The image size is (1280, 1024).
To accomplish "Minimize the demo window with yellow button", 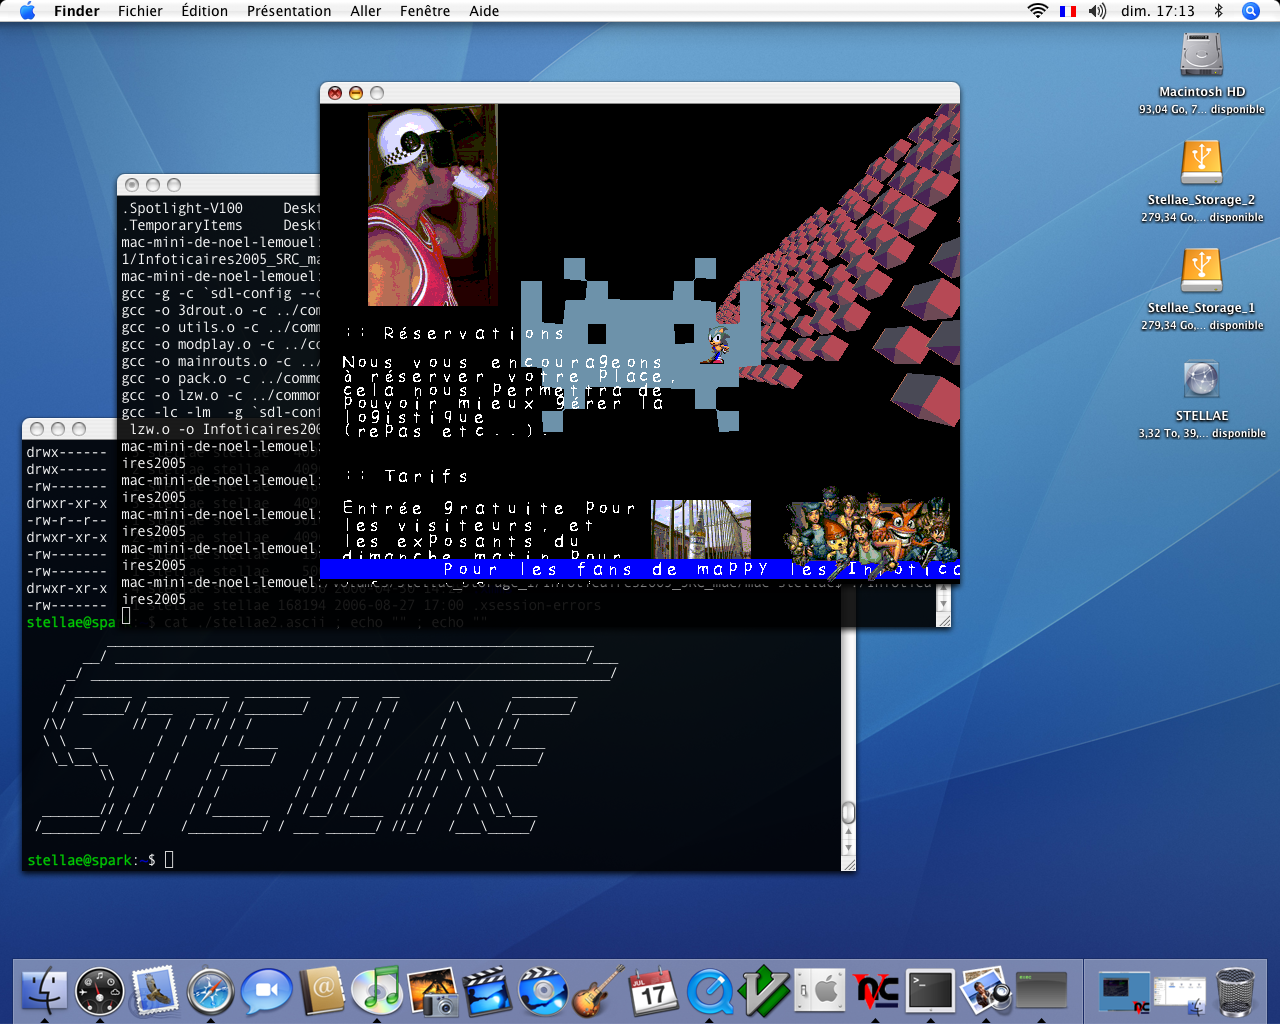I will (x=356, y=93).
